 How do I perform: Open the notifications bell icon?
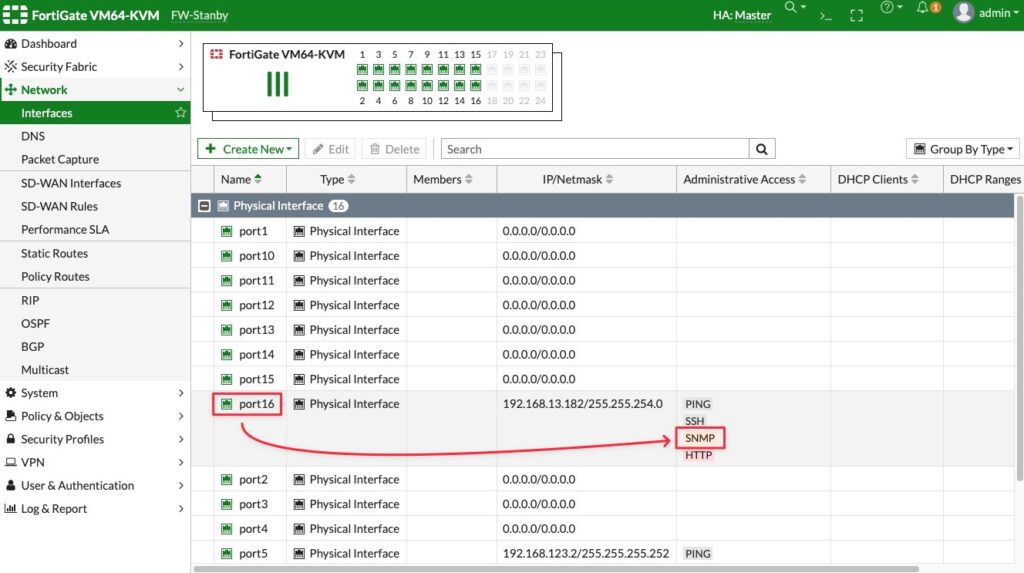pyautogui.click(x=922, y=7)
